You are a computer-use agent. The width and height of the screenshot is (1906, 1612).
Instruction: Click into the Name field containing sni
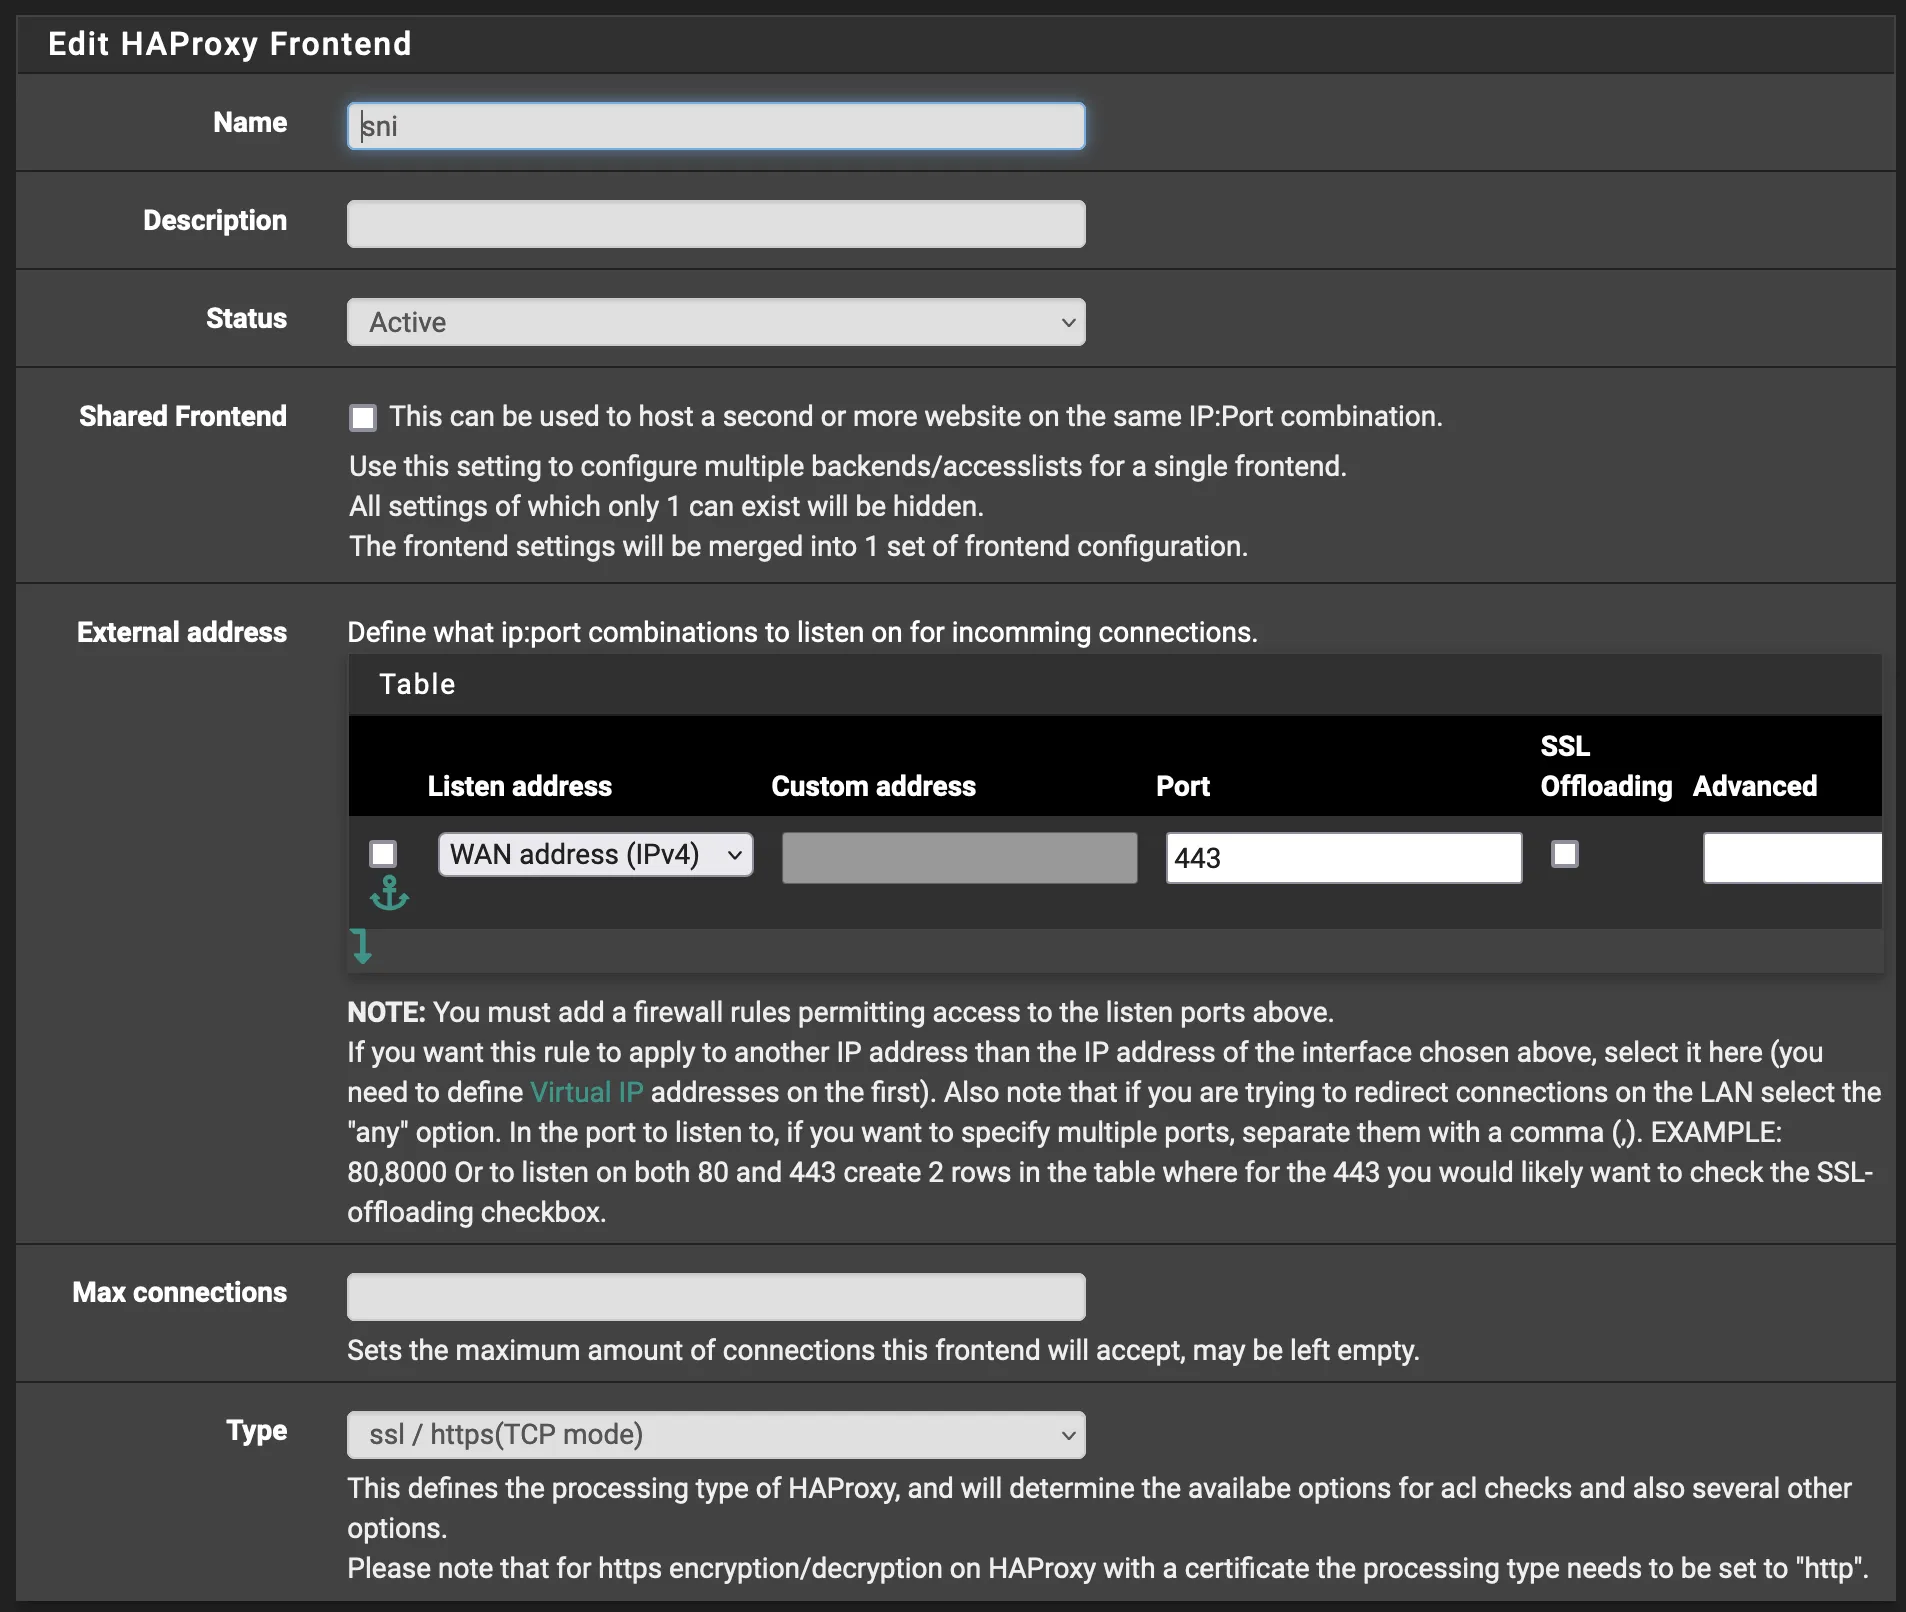click(x=714, y=125)
